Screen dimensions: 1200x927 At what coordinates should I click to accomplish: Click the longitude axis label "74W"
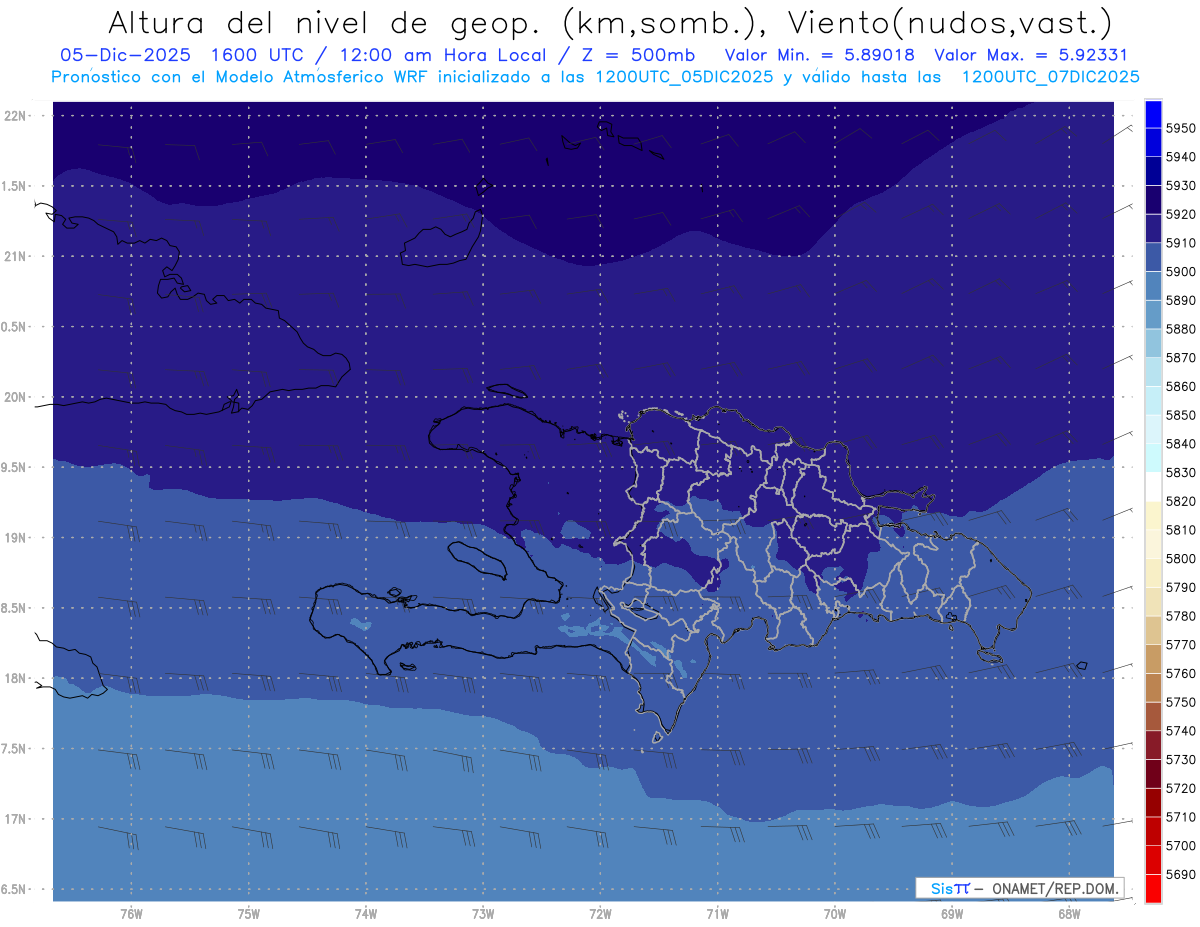tap(366, 914)
